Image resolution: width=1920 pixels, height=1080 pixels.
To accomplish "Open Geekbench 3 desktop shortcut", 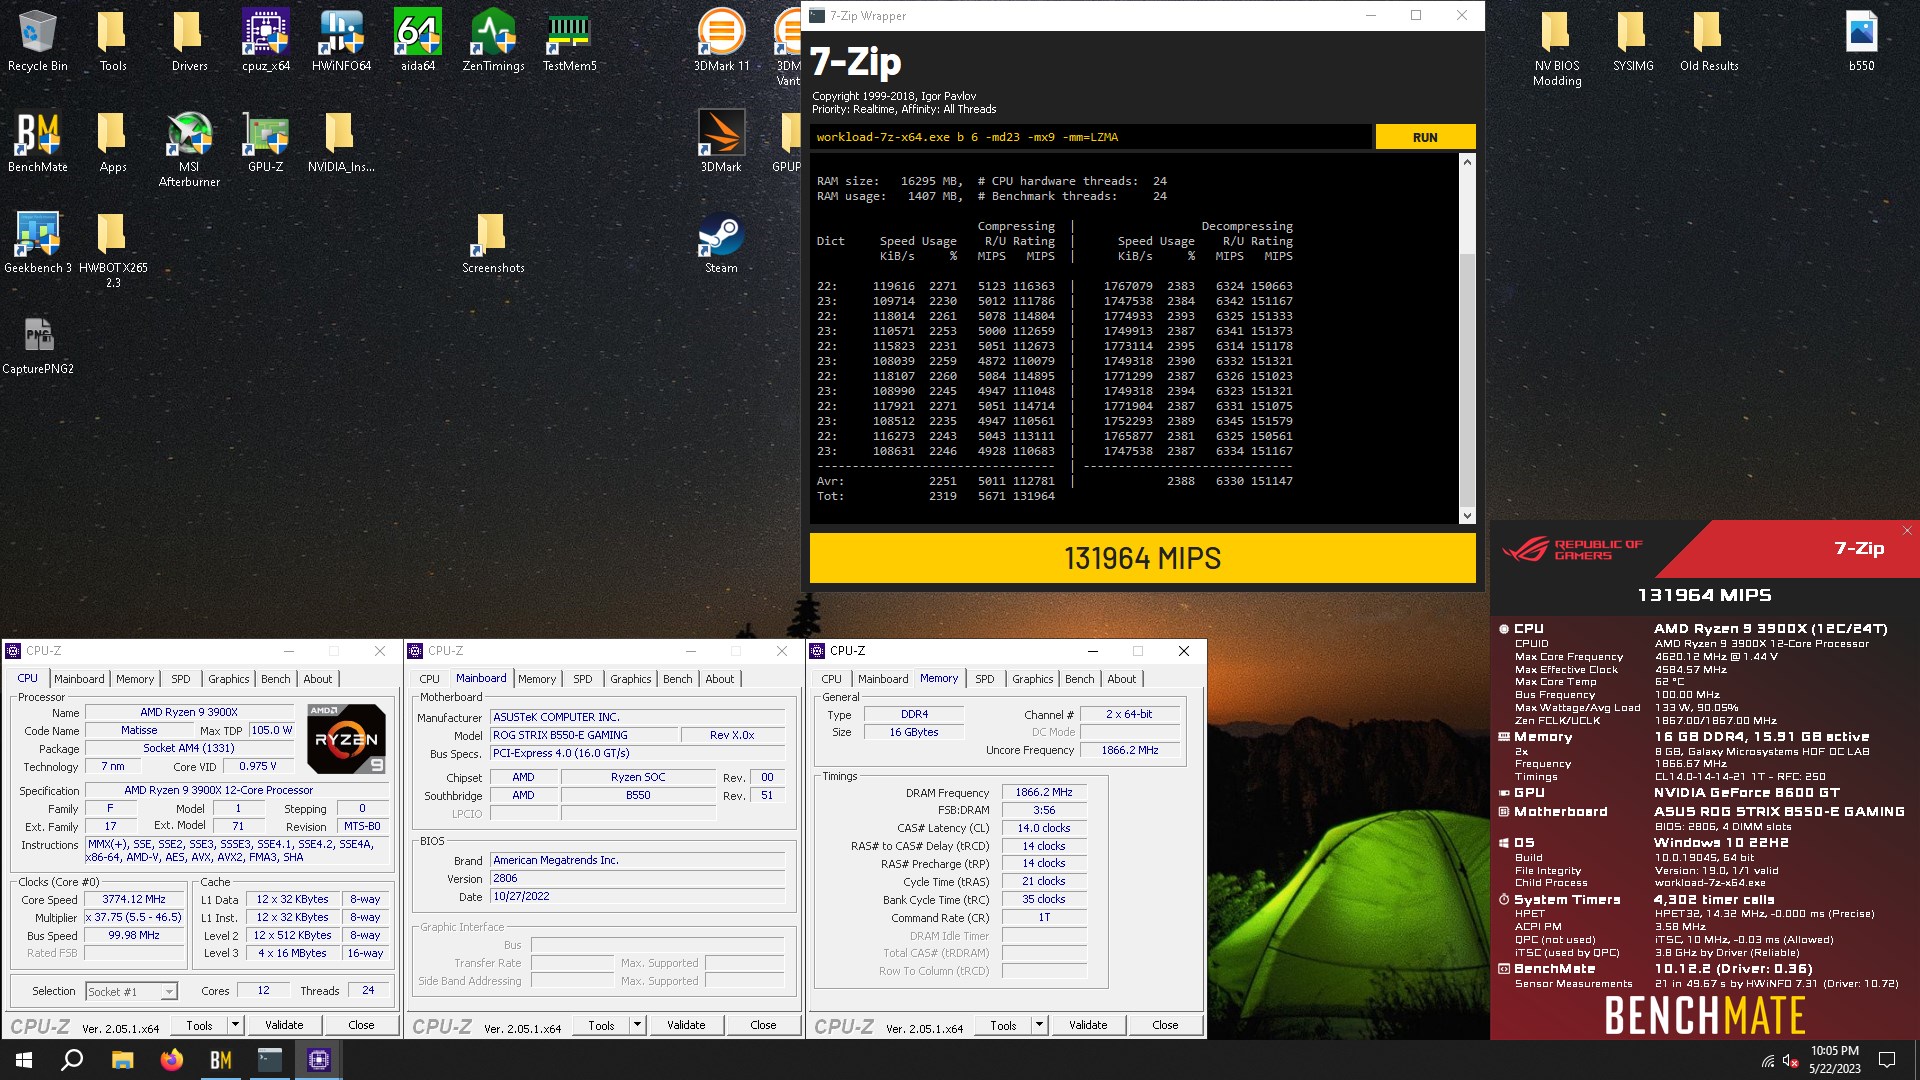I will [x=38, y=243].
